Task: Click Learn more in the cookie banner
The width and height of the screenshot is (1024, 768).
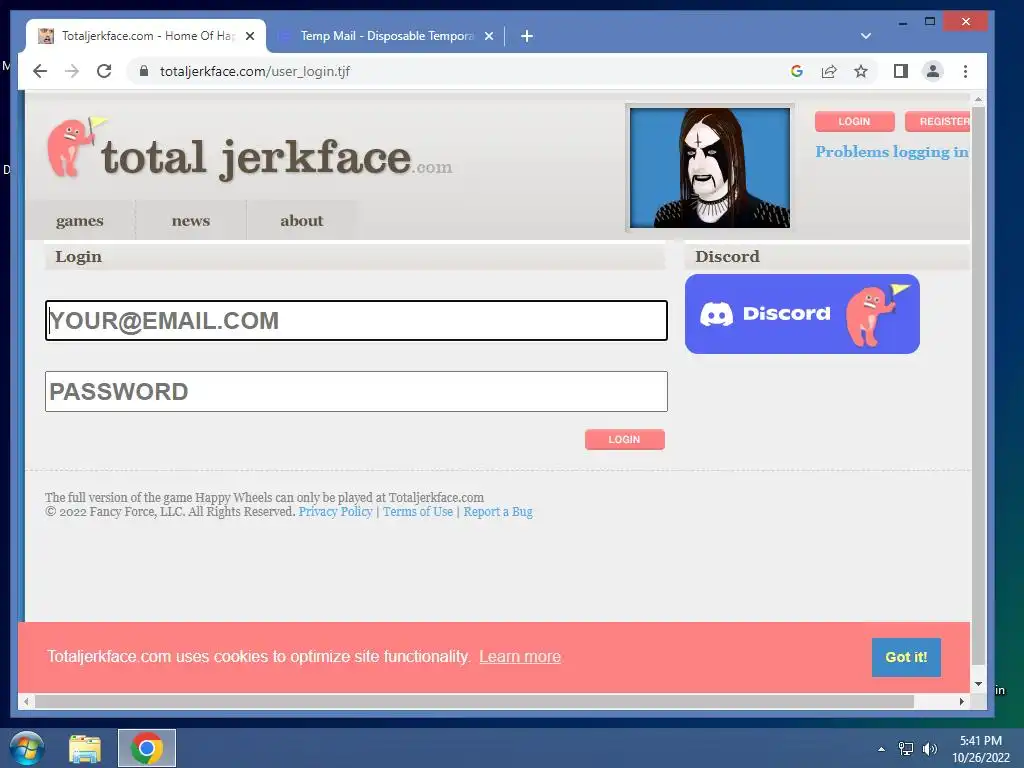Action: click(520, 657)
